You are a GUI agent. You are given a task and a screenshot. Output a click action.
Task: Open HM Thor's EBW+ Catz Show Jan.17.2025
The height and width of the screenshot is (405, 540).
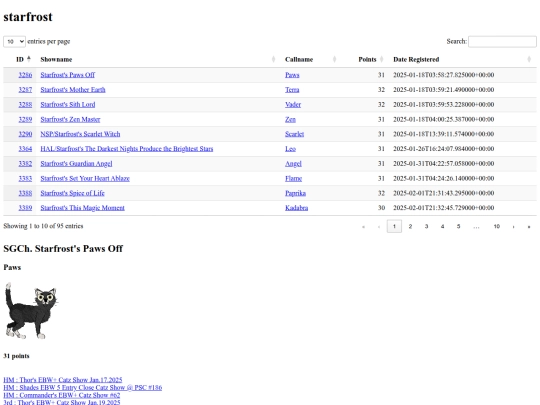point(63,380)
